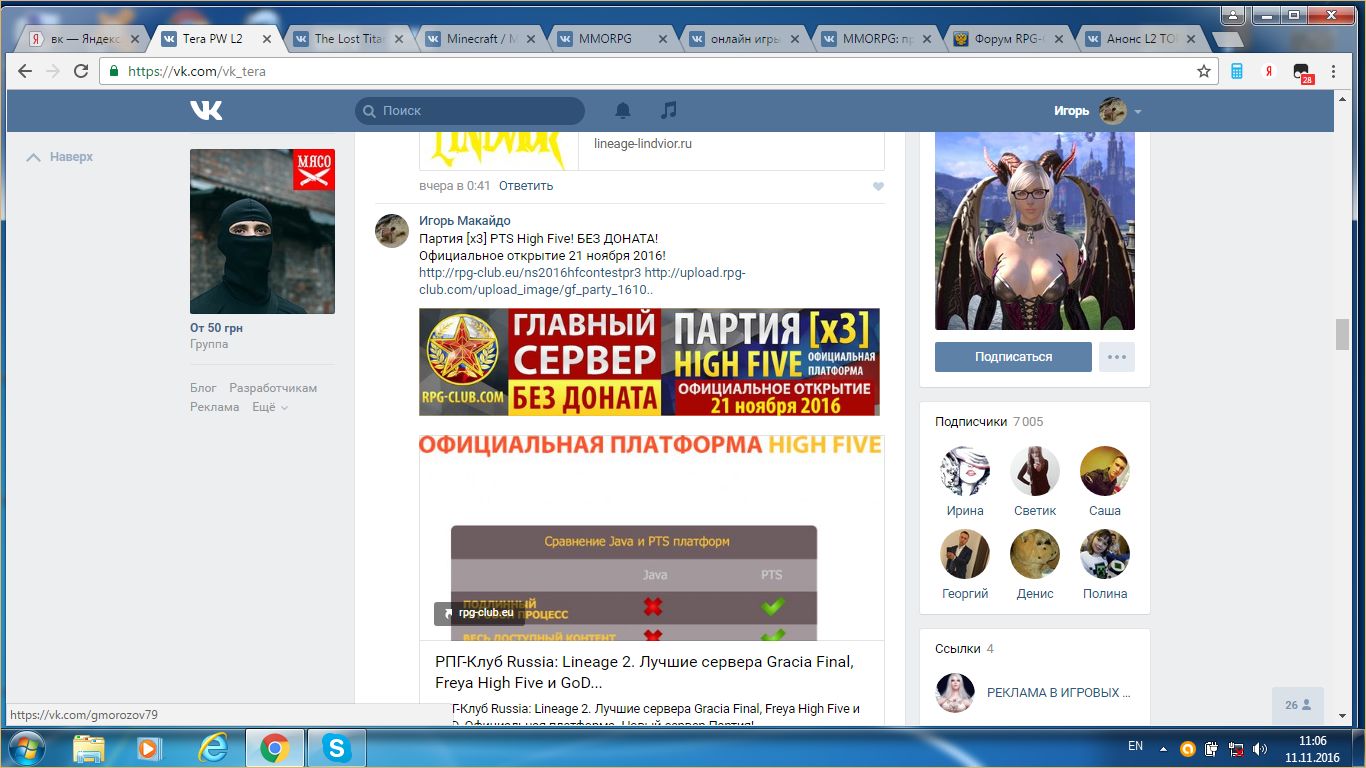Show hidden system tray icons

(1163, 748)
